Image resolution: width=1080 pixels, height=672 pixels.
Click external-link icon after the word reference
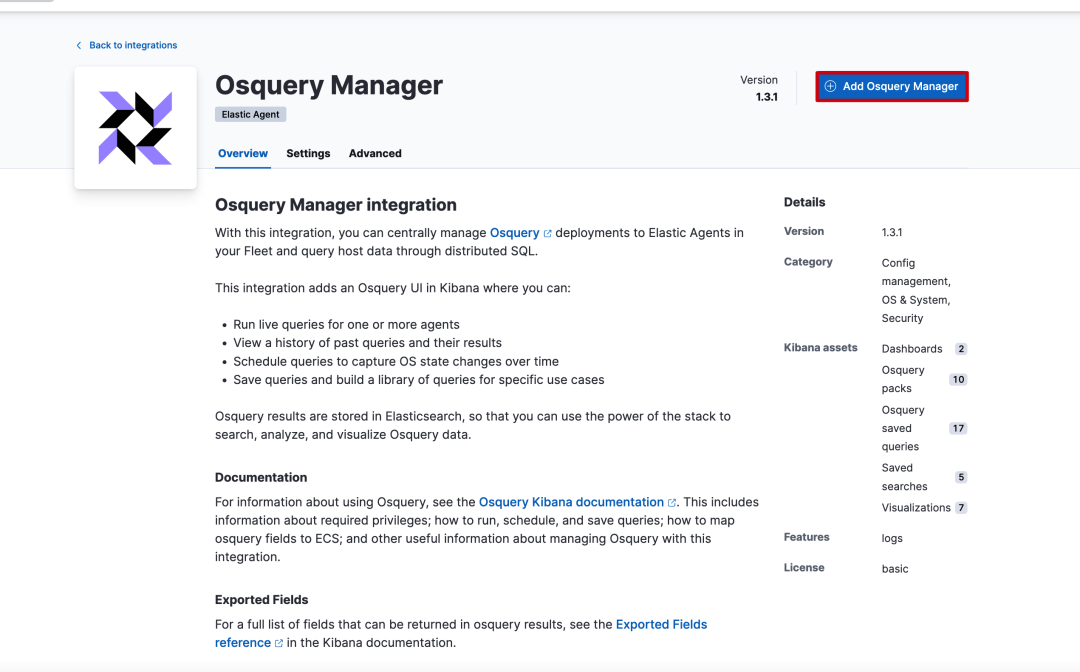click(279, 643)
